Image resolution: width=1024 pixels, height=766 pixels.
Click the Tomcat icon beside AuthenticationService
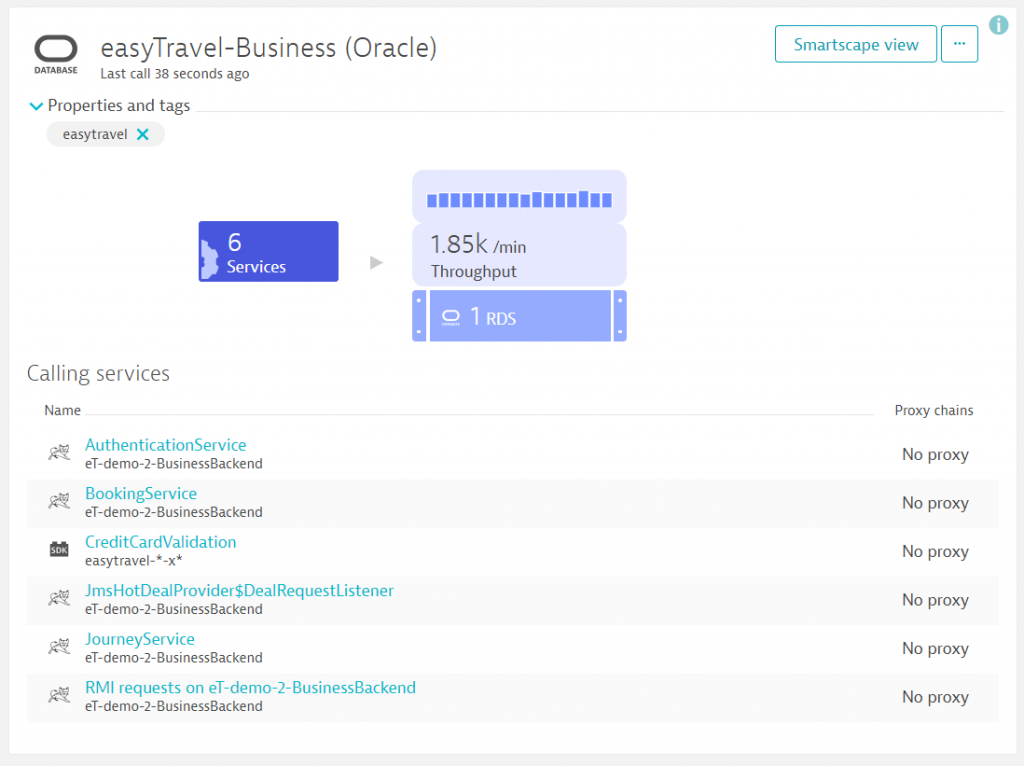click(59, 453)
